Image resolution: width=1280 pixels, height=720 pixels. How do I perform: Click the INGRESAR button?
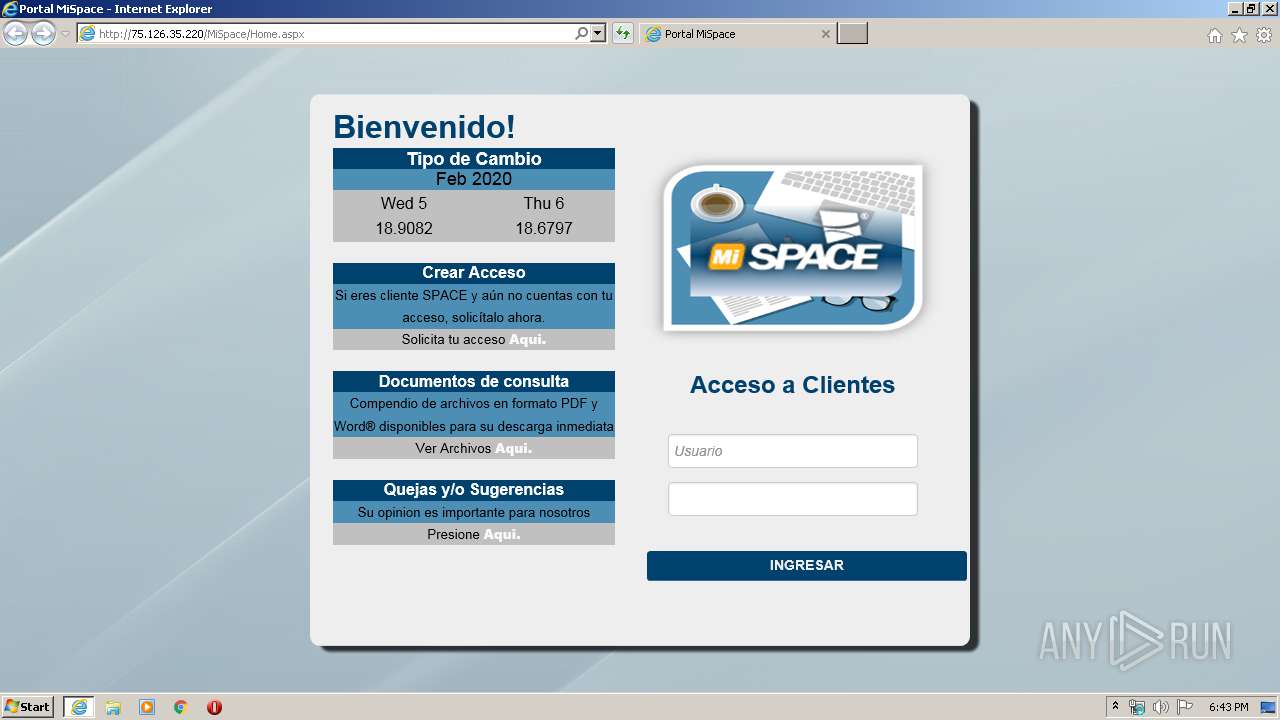tap(807, 566)
